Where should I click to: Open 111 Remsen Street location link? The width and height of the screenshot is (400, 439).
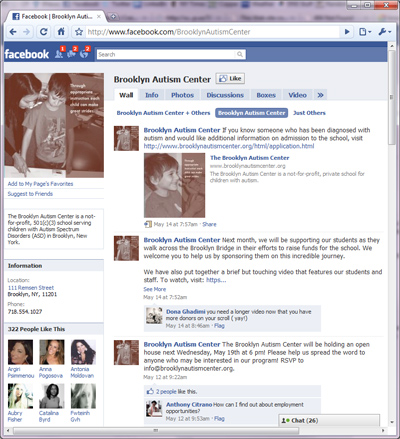31,288
